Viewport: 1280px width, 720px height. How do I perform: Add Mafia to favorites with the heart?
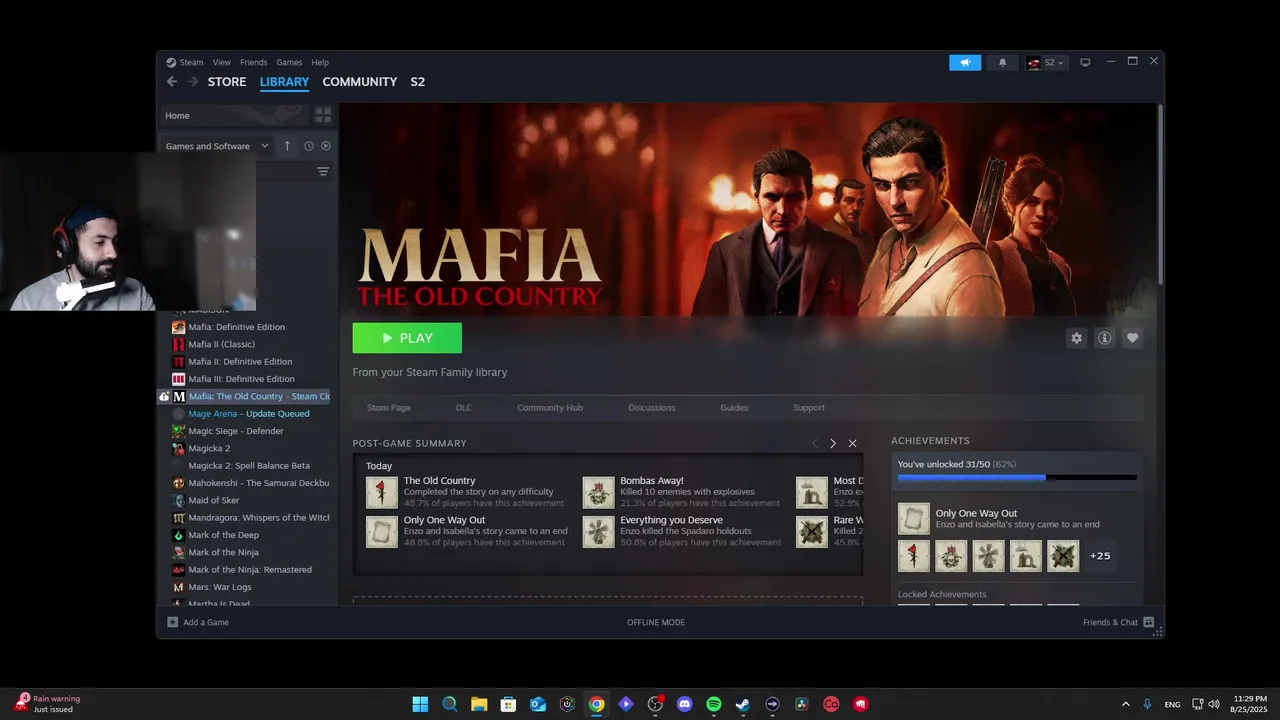(x=1132, y=338)
